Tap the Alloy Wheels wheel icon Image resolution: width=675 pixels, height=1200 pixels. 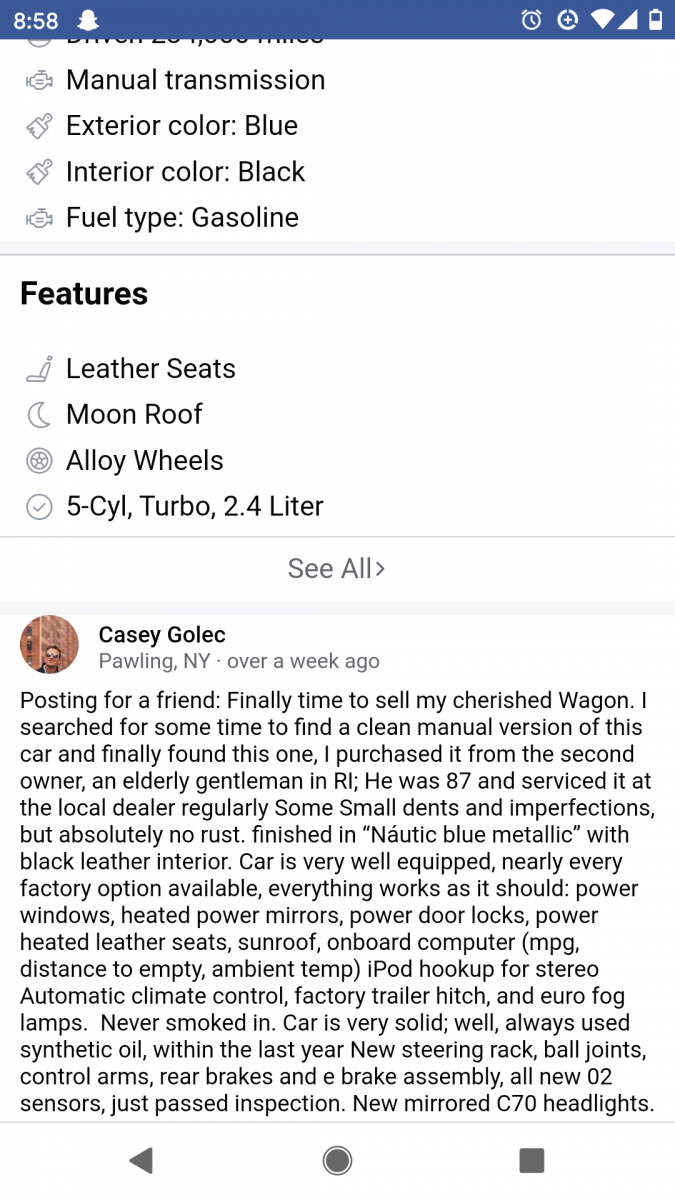click(39, 461)
